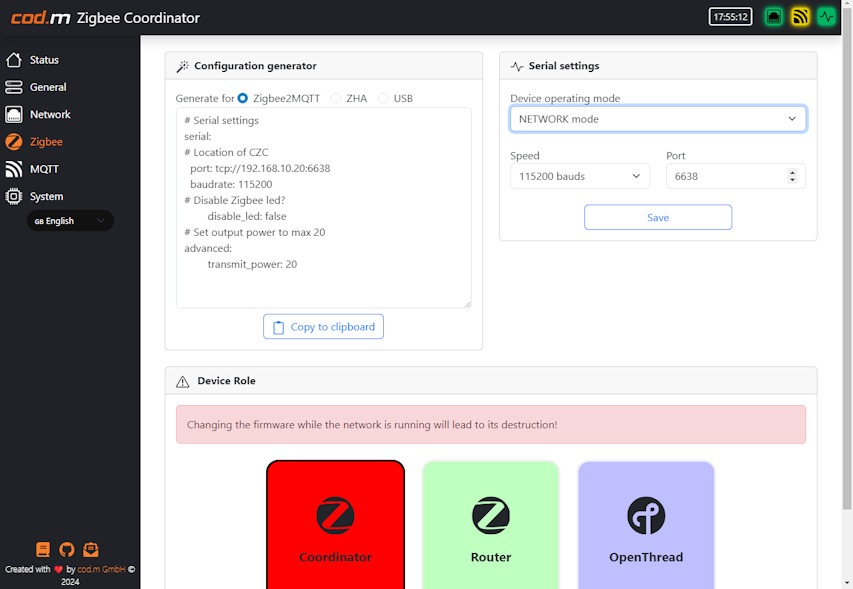
Task: Click the 'Configuration generator' heading
Action: pos(255,66)
